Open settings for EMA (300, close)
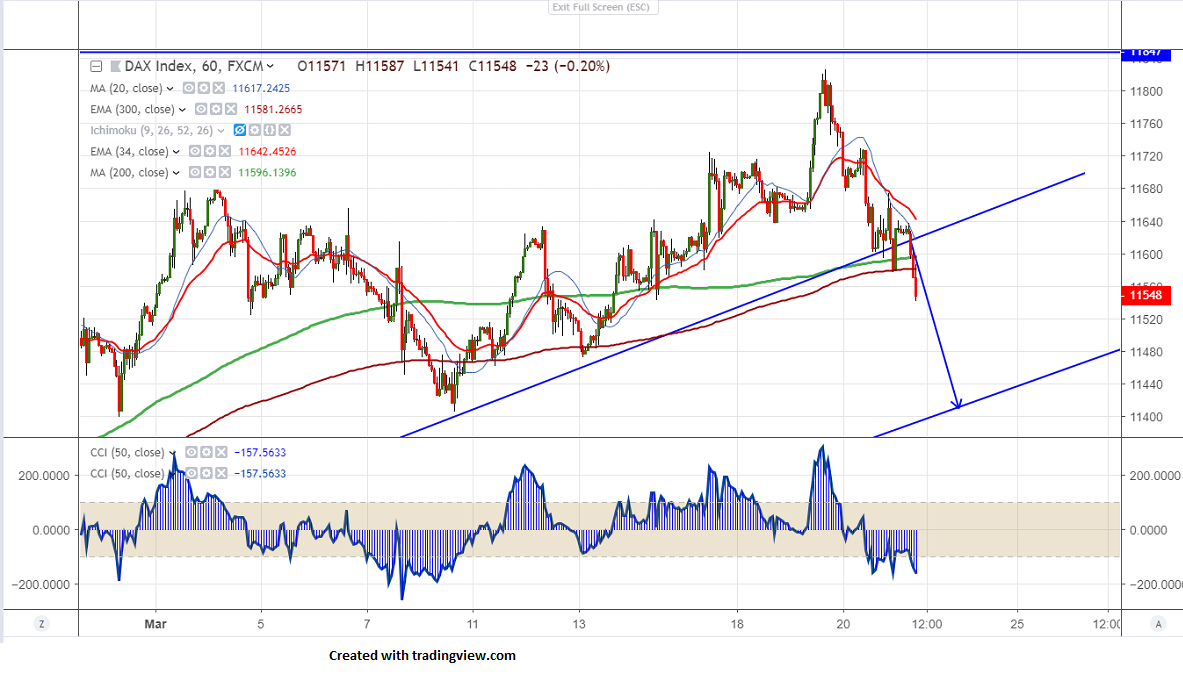Viewport: 1183px width, 678px height. [x=216, y=109]
